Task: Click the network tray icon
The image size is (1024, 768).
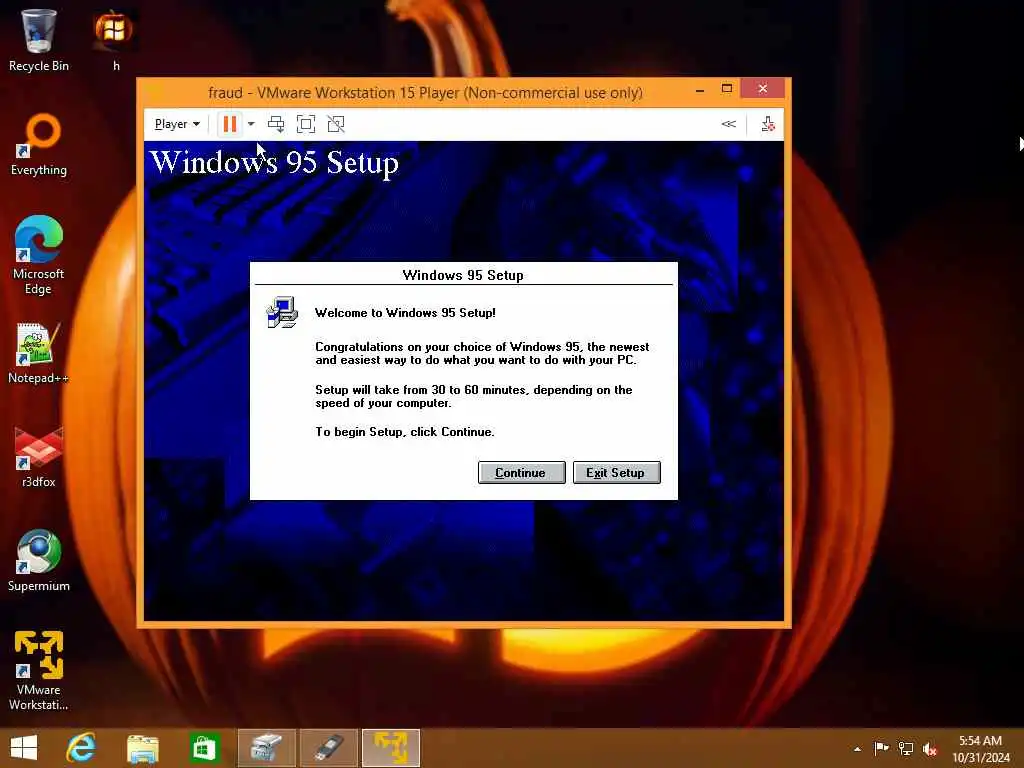Action: click(906, 748)
